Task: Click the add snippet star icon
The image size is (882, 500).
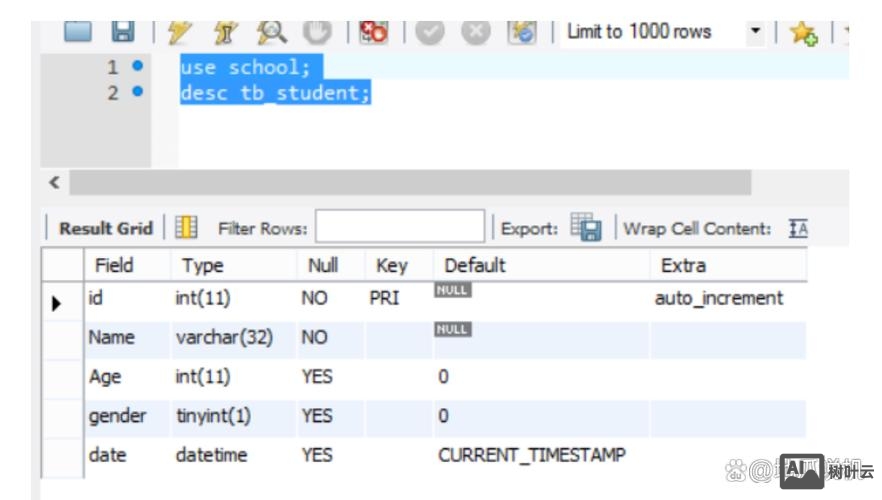Action: [x=803, y=33]
